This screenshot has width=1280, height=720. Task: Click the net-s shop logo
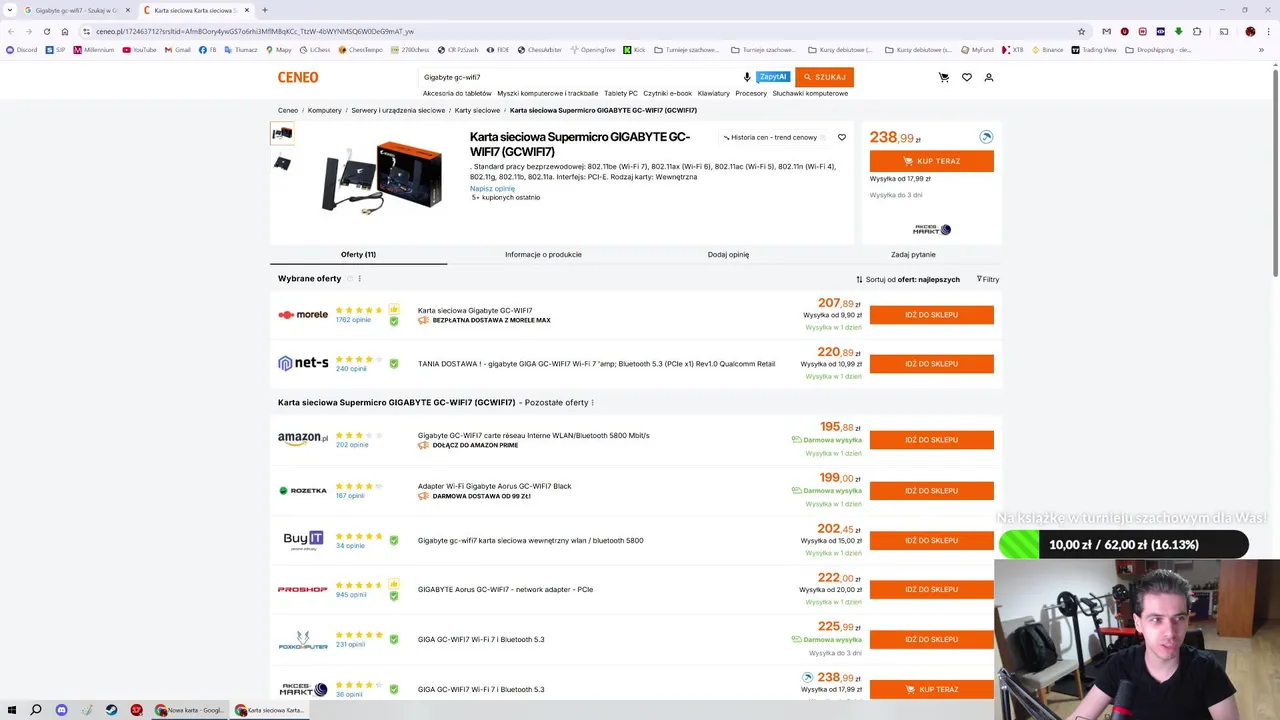pos(303,363)
